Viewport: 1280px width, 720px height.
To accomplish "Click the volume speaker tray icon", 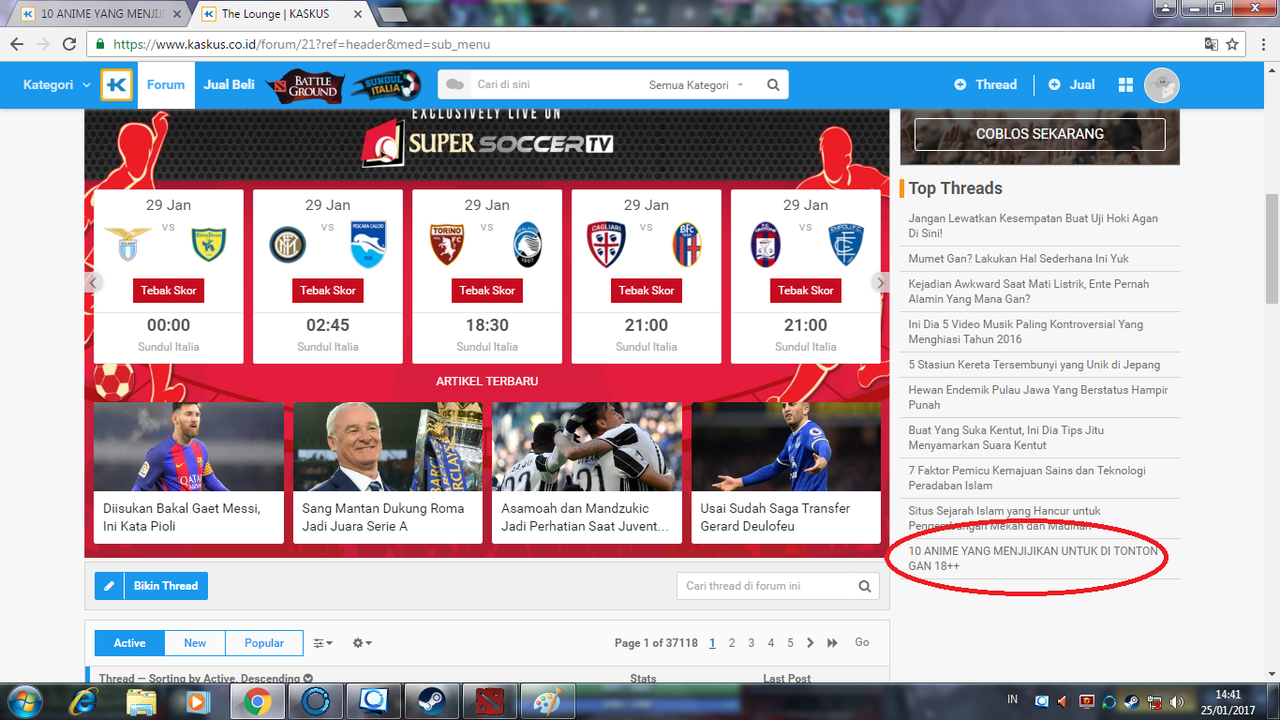I will pos(1177,702).
